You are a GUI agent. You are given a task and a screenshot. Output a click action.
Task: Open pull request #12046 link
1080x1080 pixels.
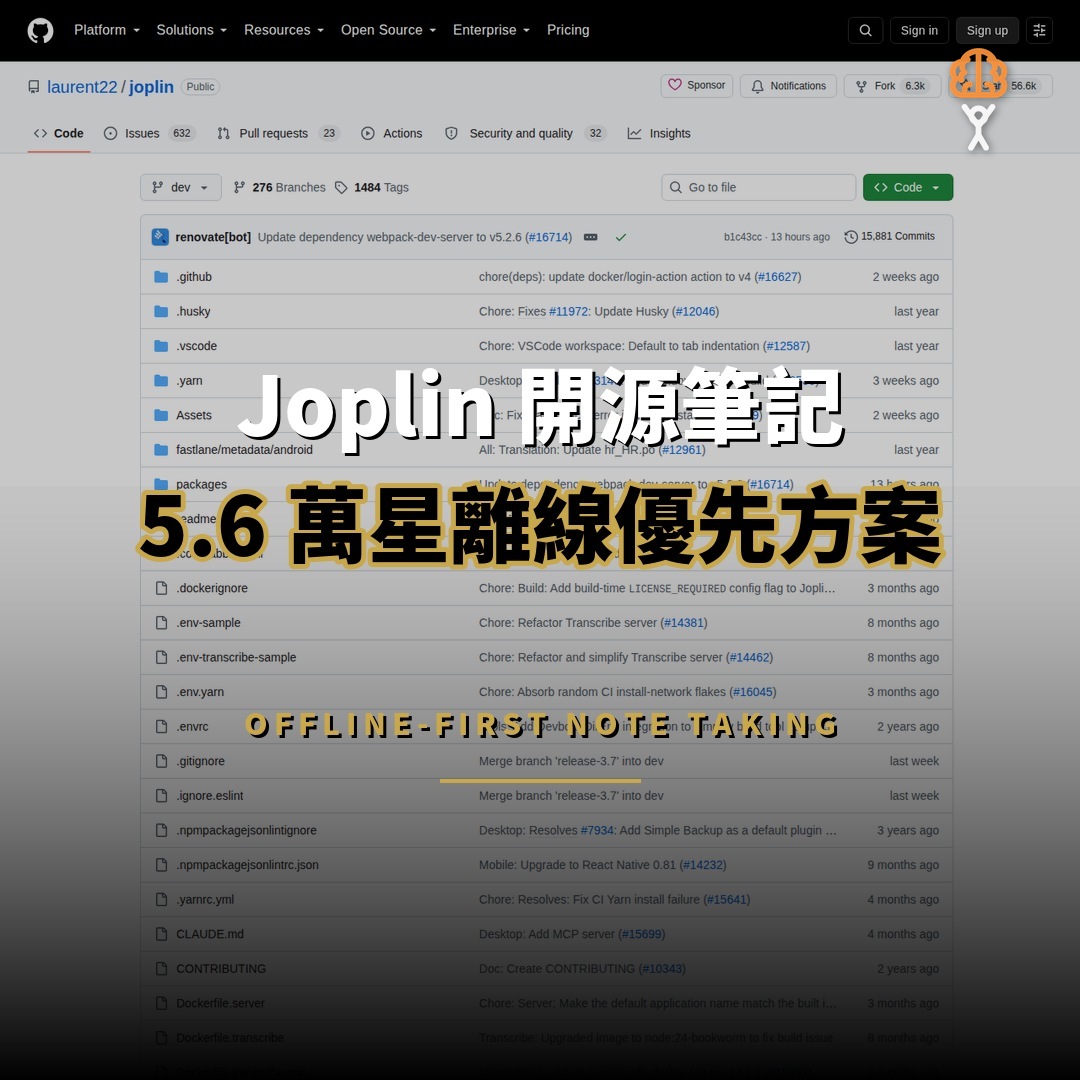[696, 311]
